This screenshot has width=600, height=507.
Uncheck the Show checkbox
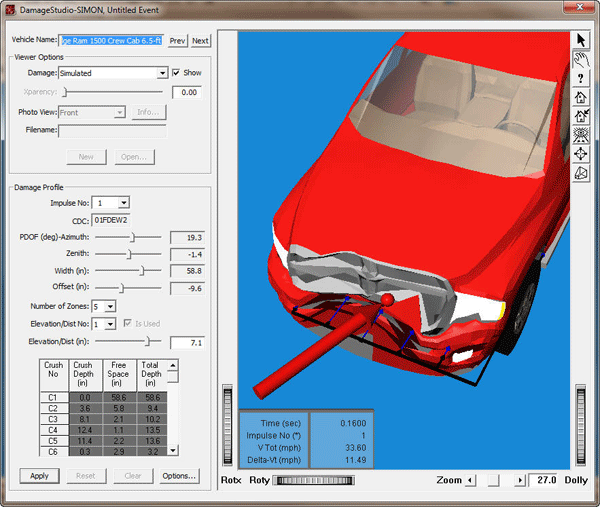tap(177, 73)
